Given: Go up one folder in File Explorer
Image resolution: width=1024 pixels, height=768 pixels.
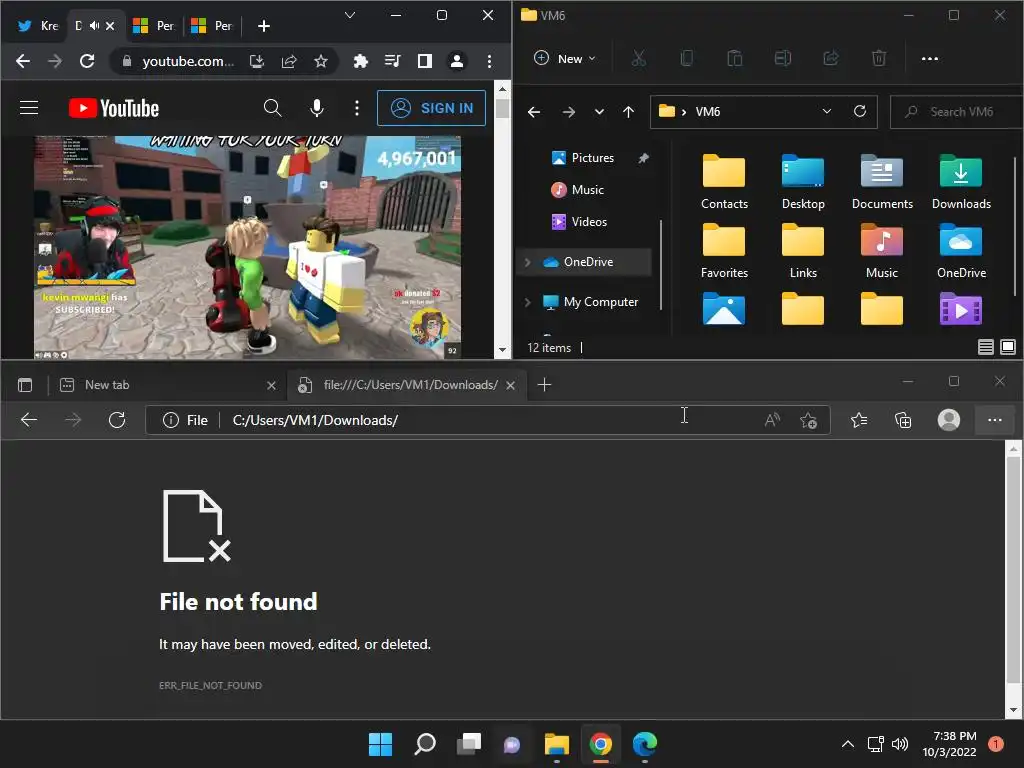Looking at the screenshot, I should tap(628, 112).
